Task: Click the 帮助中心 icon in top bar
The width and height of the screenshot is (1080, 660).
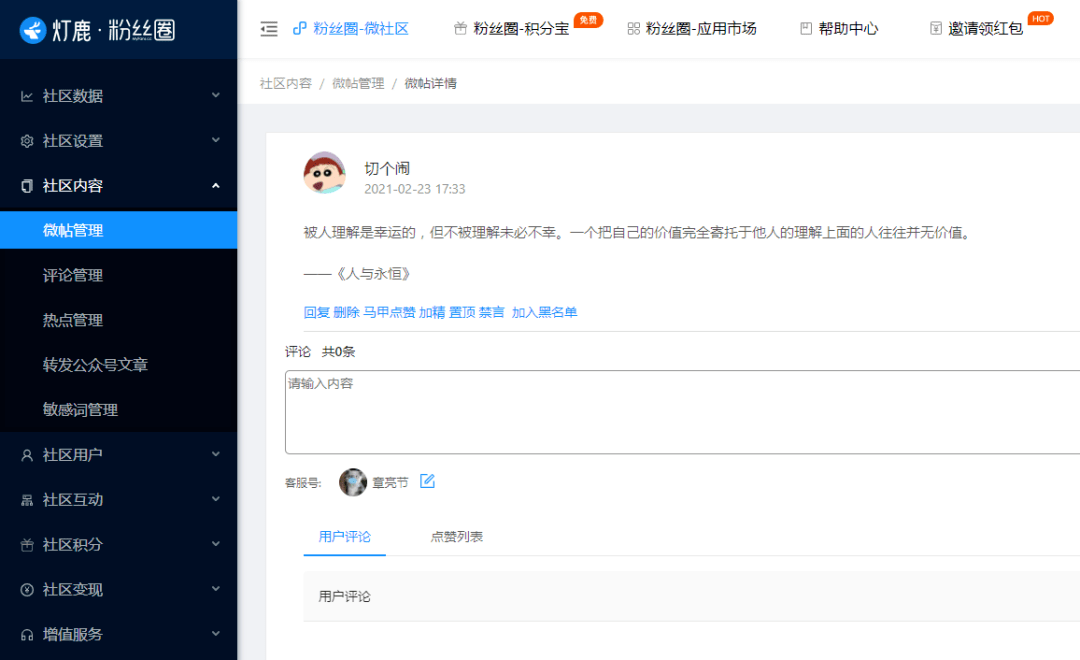Action: tap(806, 29)
